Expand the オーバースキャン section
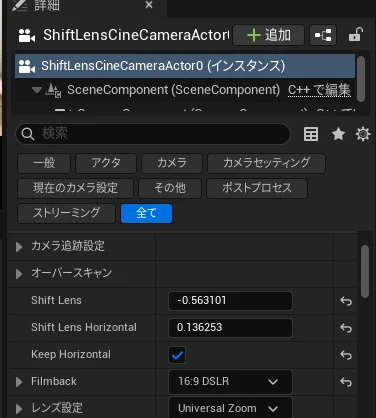The width and height of the screenshot is (376, 418). (x=19, y=274)
